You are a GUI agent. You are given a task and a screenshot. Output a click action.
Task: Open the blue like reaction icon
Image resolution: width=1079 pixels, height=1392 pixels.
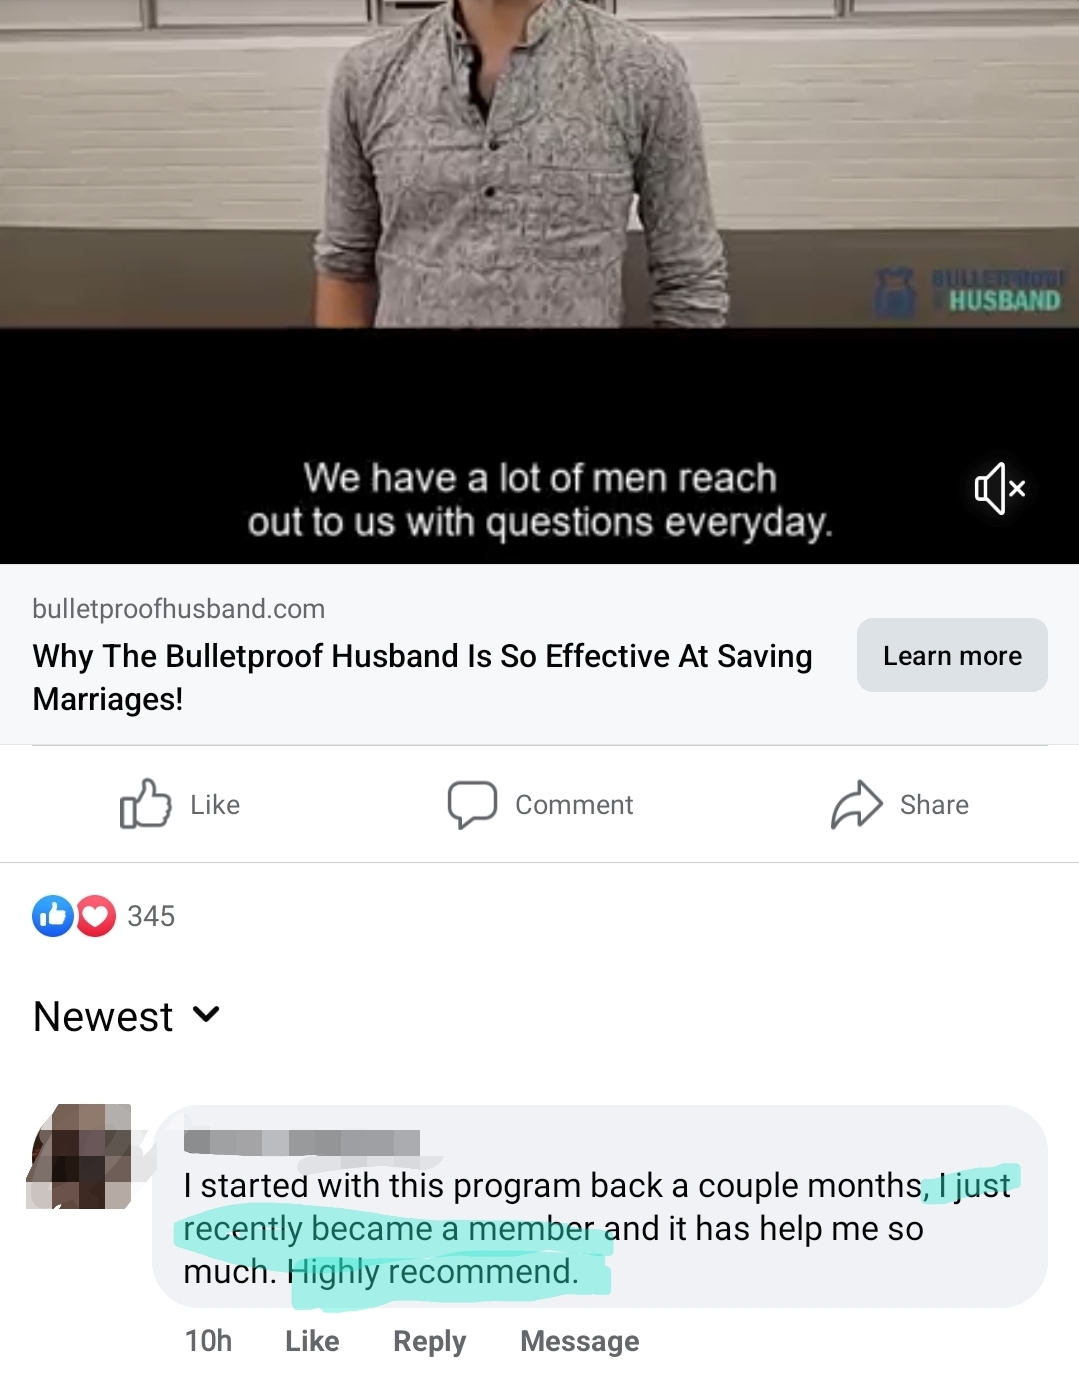(53, 916)
